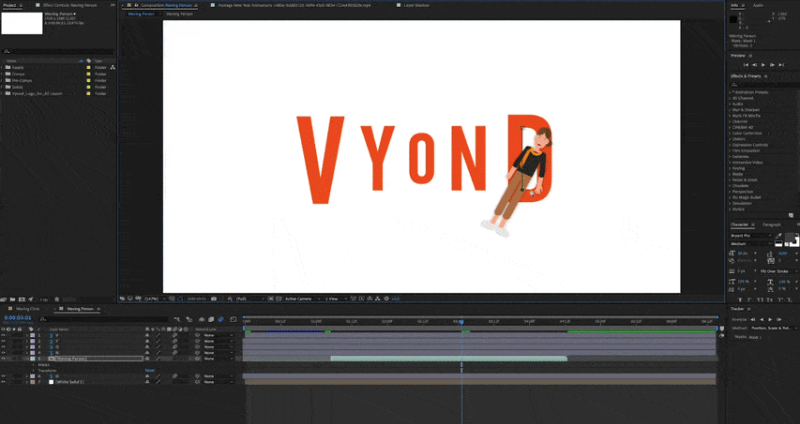Go to last frame in Preview panel

tap(781, 65)
